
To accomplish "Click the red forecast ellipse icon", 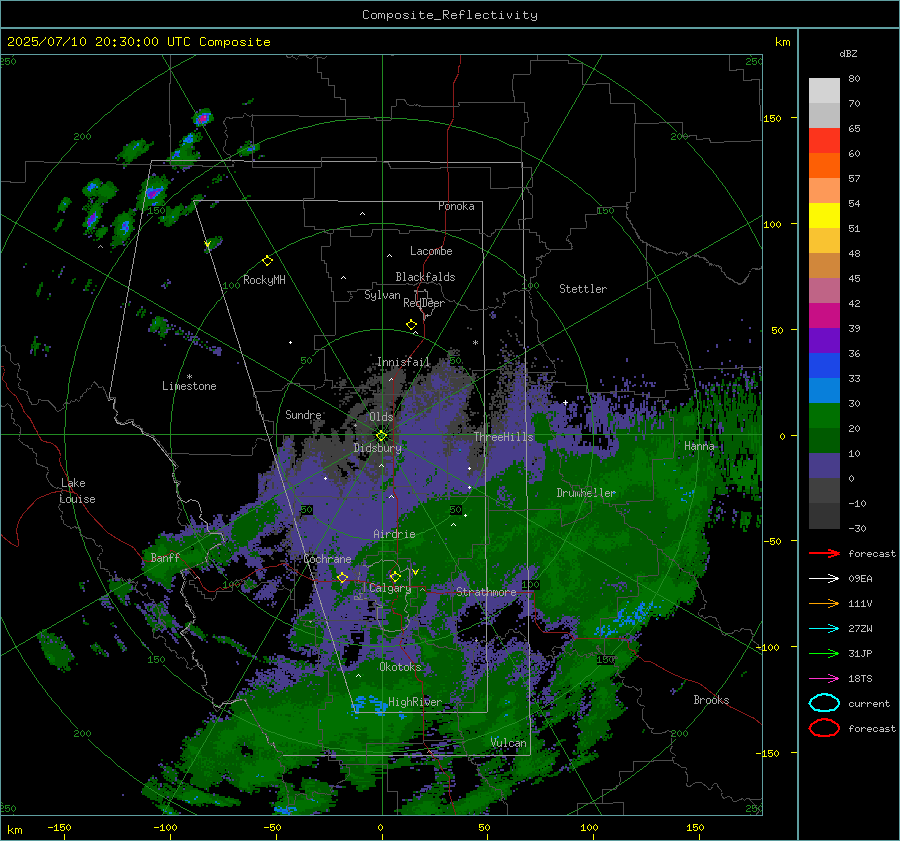I will (824, 728).
